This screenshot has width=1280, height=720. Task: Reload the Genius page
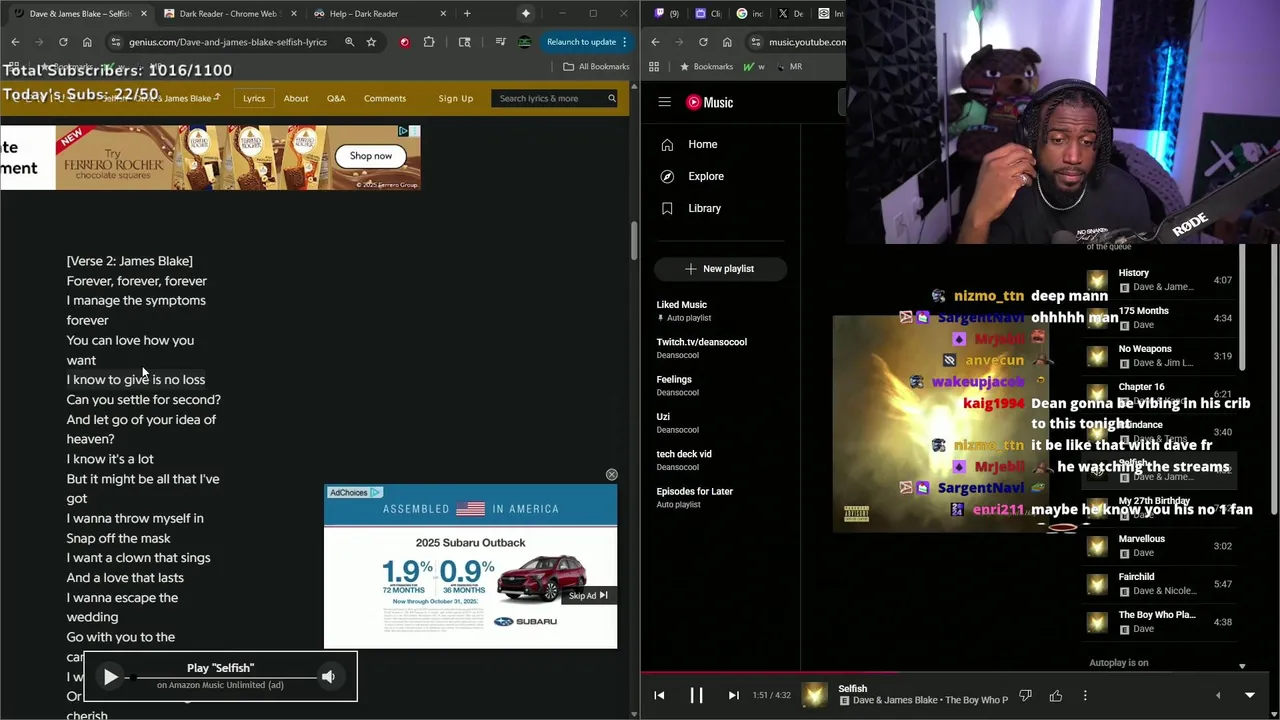click(63, 42)
